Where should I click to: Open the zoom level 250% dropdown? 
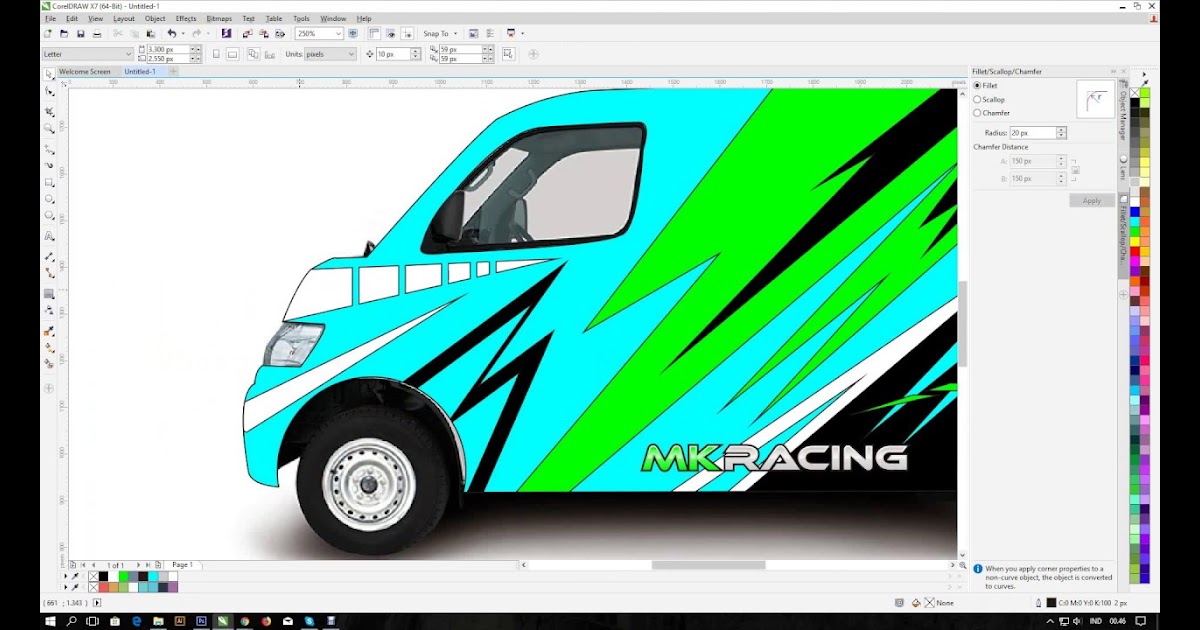[338, 33]
